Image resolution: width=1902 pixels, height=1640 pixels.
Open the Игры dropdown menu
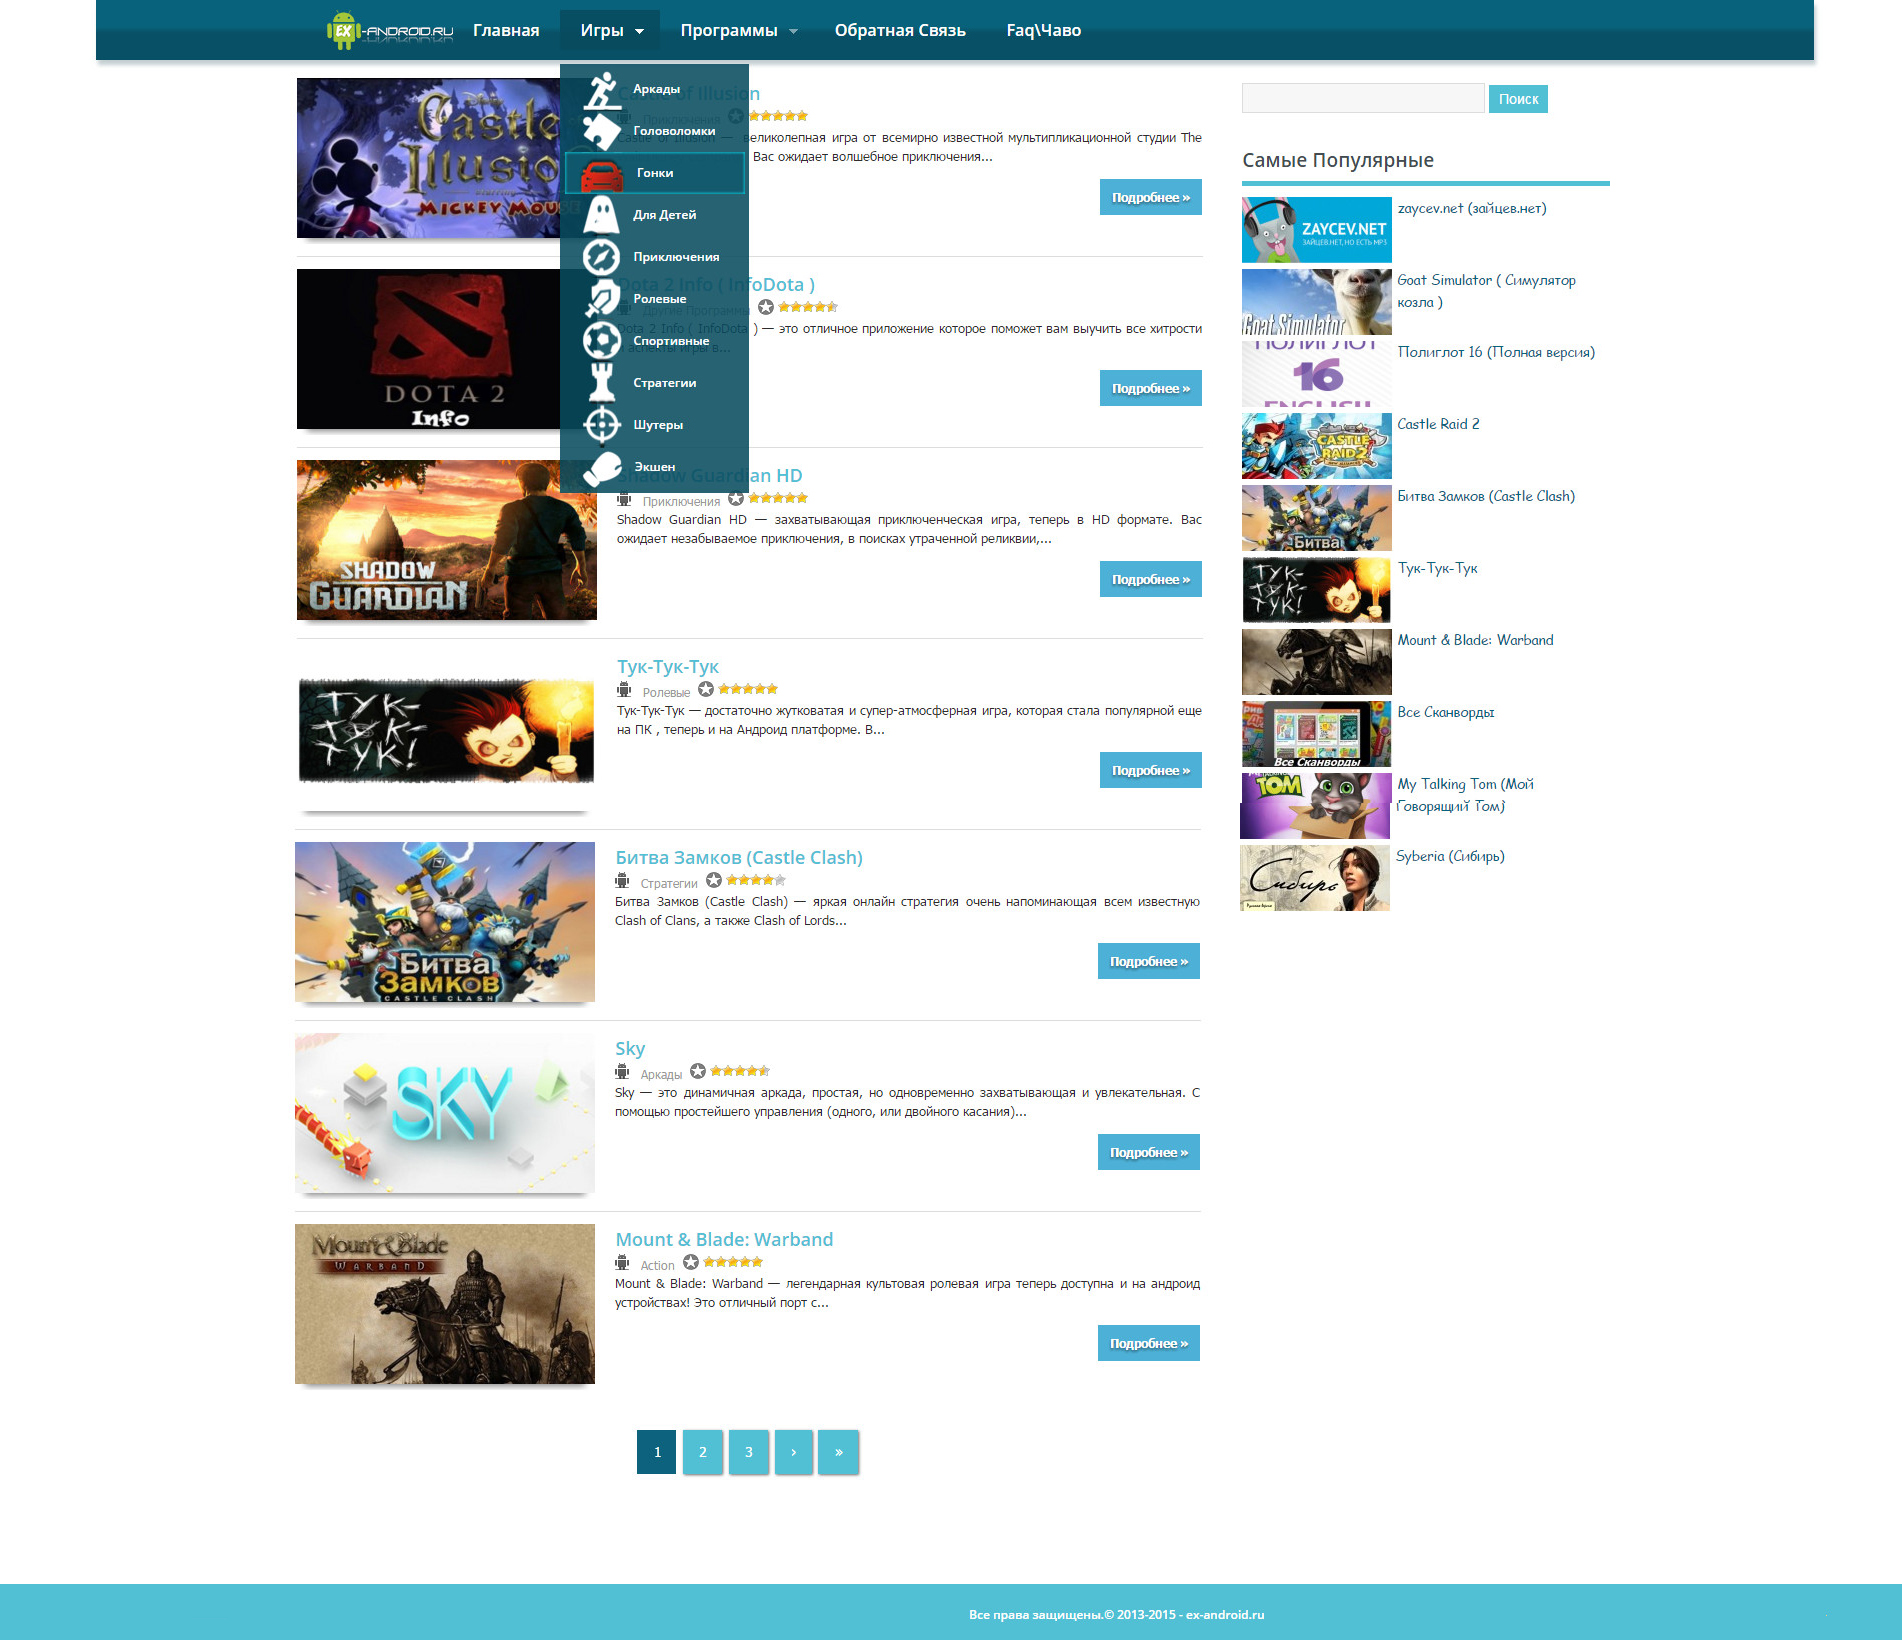coord(611,31)
